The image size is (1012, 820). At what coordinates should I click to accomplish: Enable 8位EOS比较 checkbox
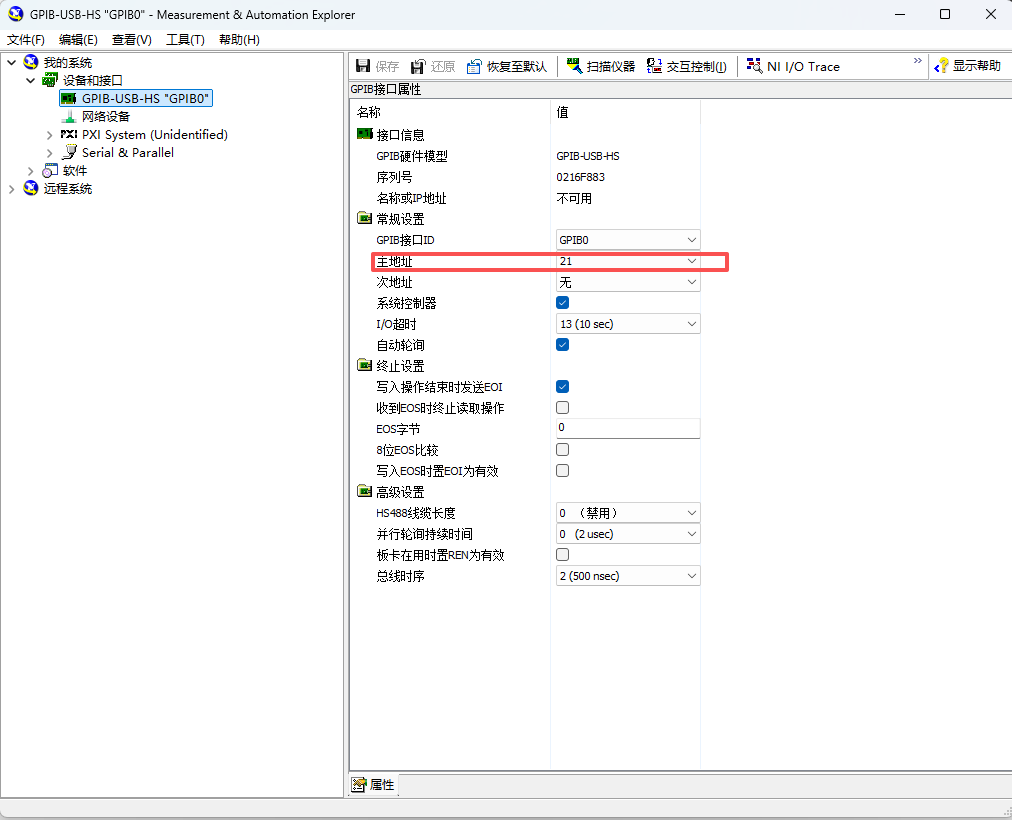point(562,450)
